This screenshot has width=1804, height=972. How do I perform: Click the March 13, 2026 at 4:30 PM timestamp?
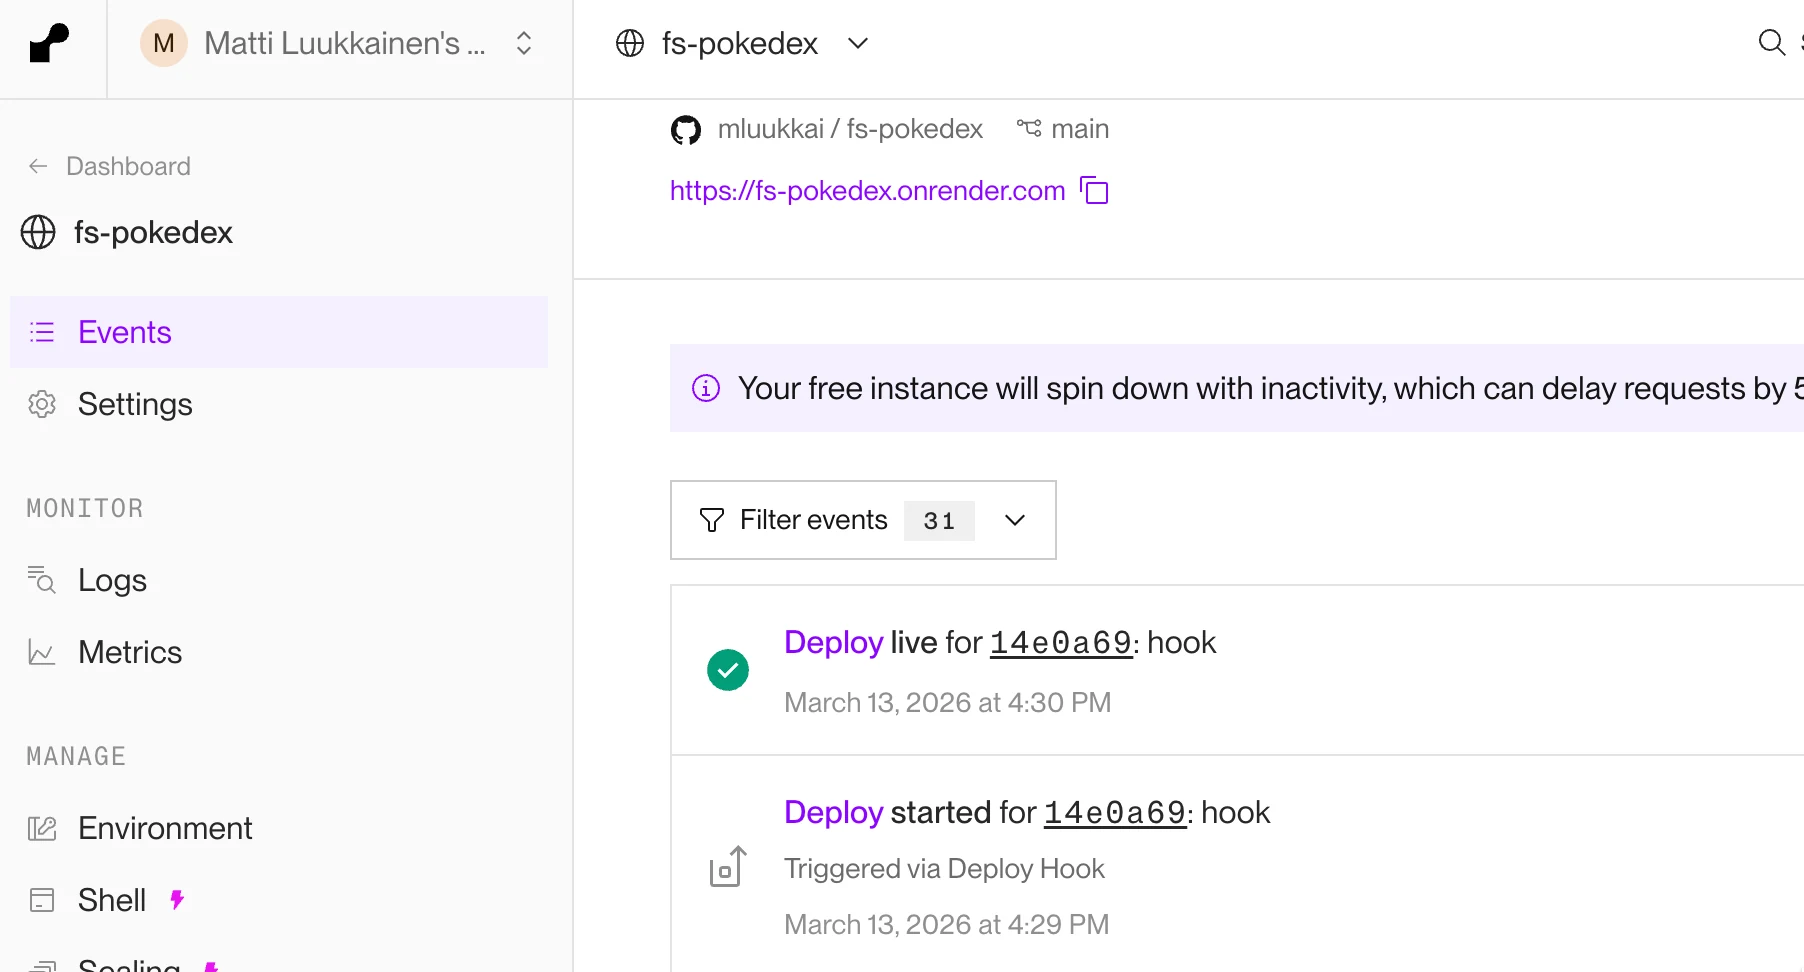tap(947, 702)
